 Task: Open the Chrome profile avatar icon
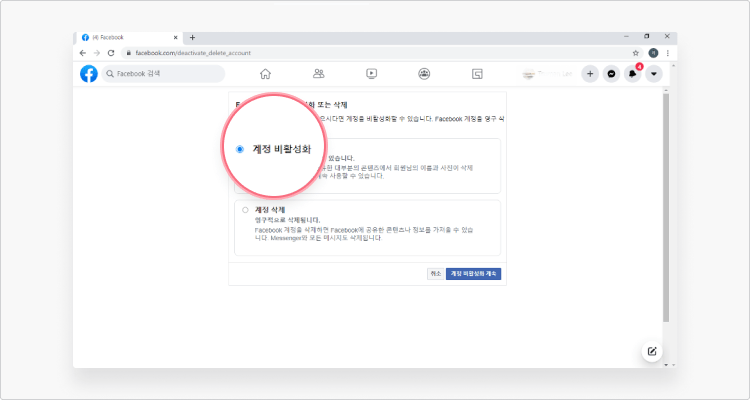tap(653, 53)
